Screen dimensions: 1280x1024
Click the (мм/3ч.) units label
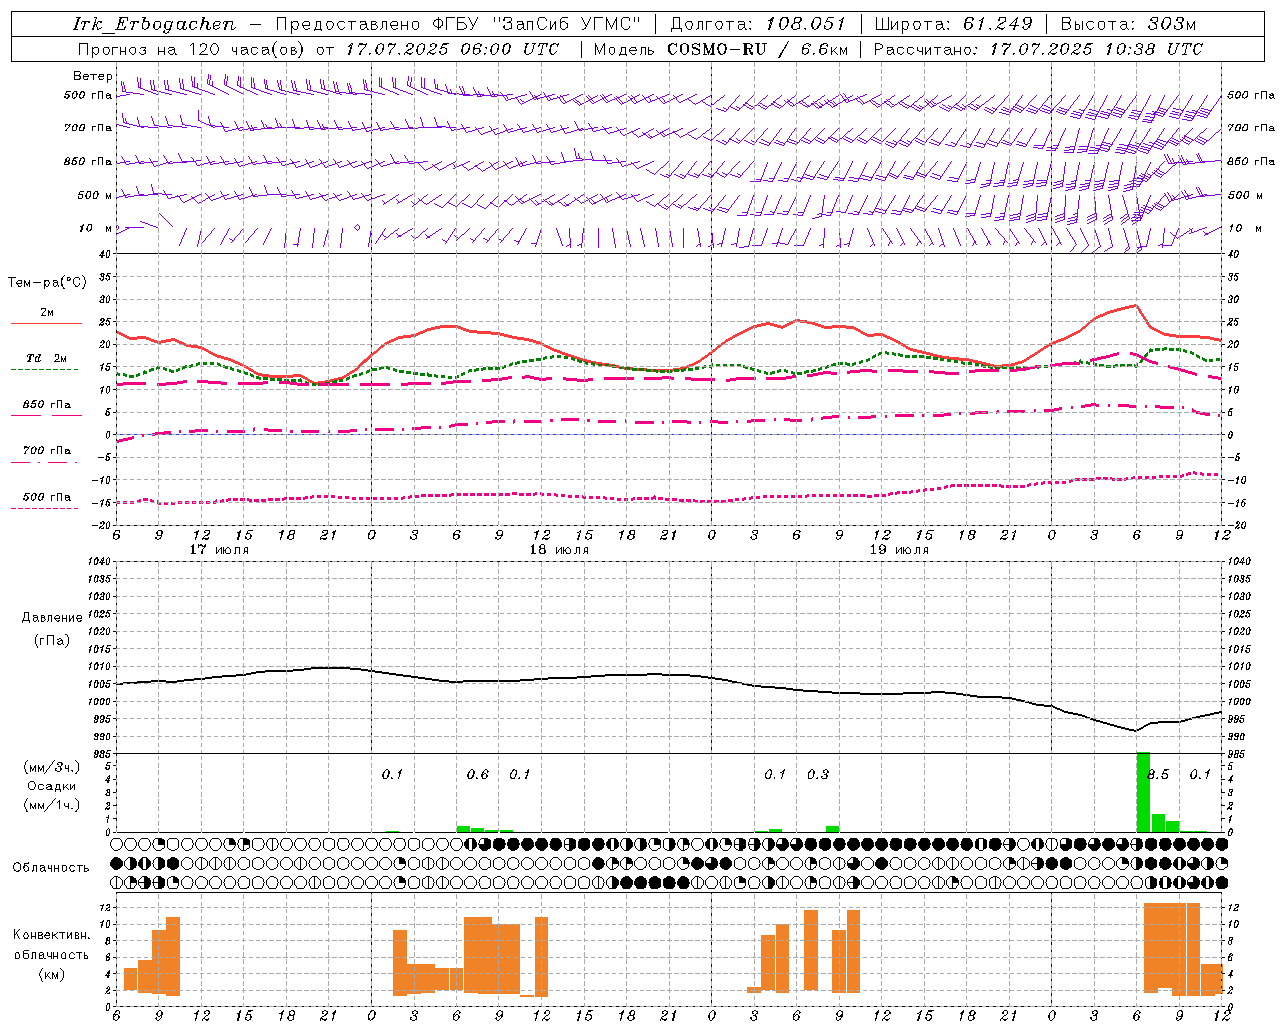pos(52,767)
